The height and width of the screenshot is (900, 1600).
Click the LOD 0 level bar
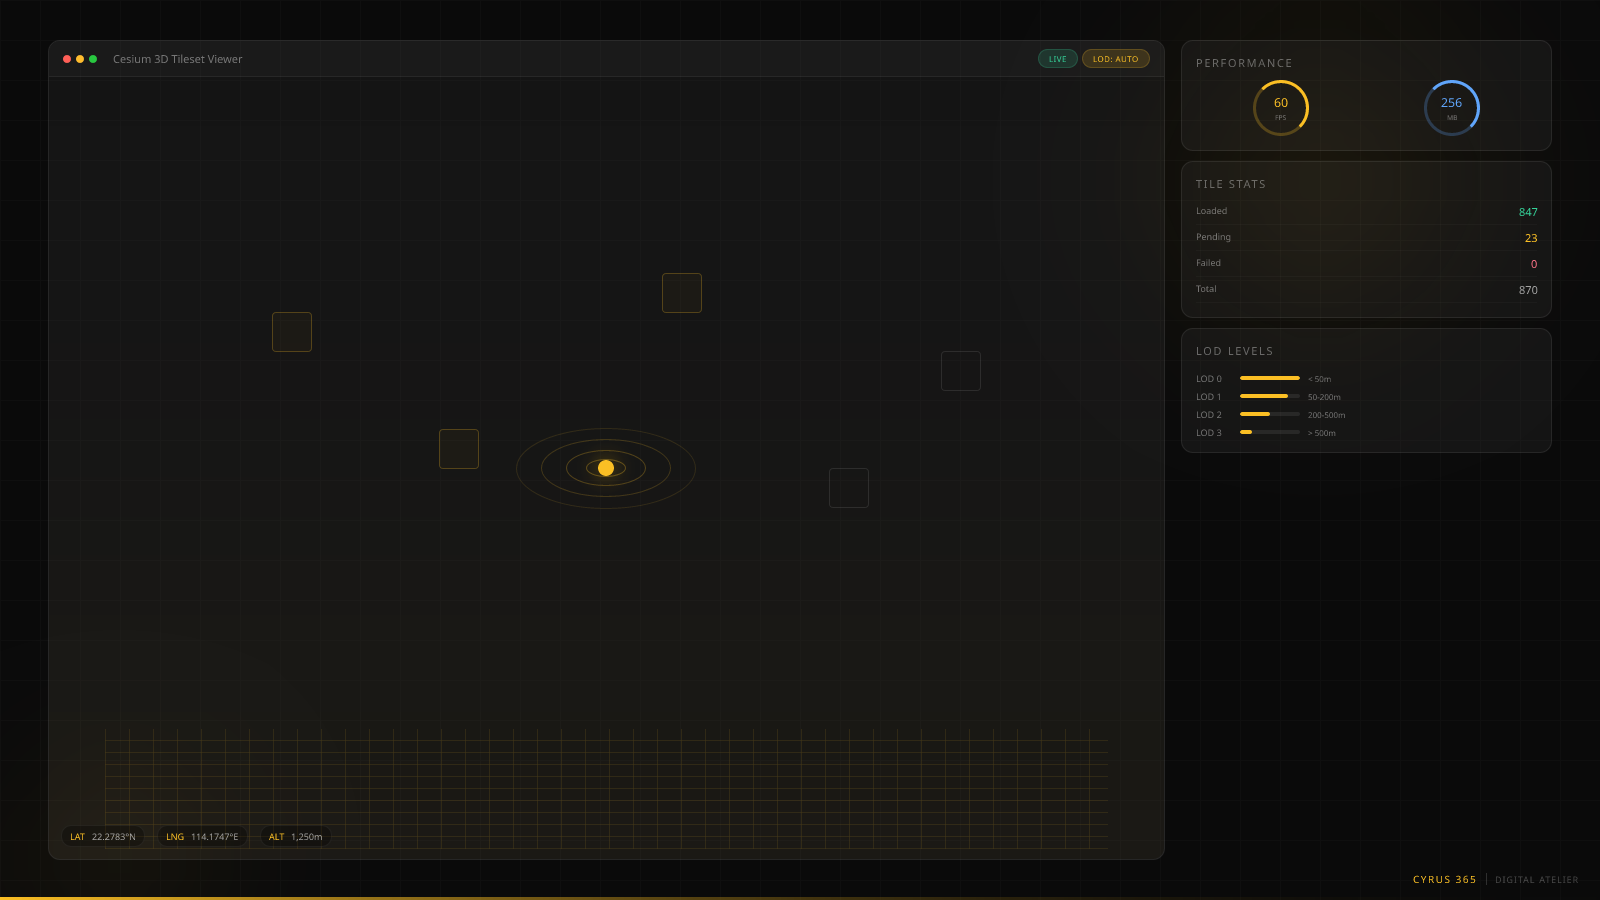[1270, 378]
